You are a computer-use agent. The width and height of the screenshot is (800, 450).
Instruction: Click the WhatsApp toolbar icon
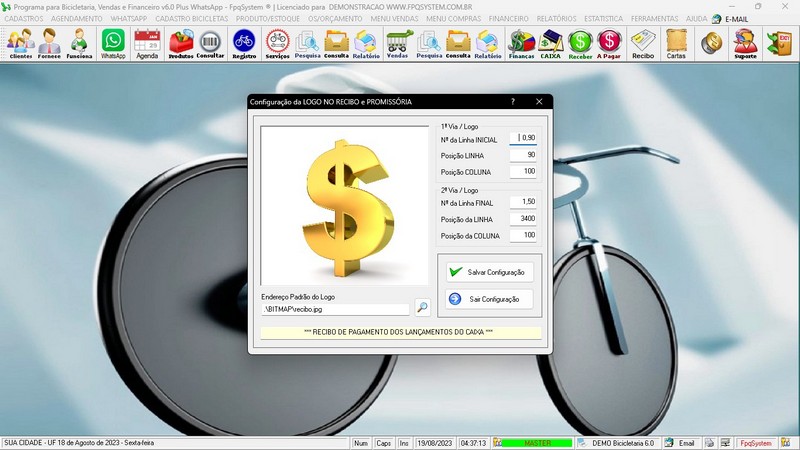pos(113,44)
